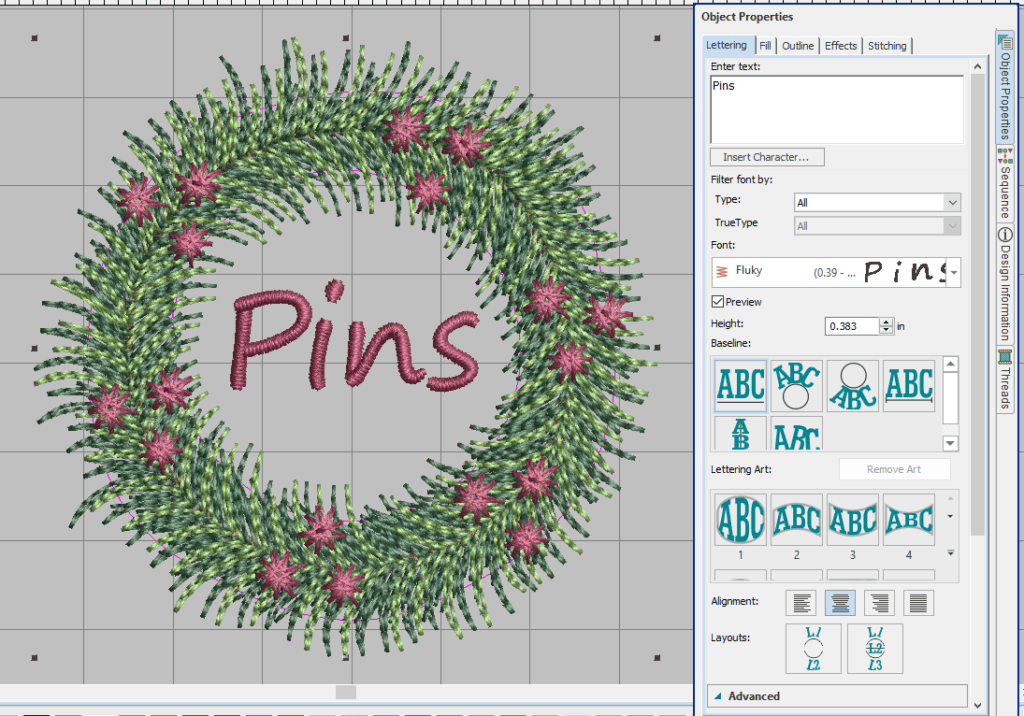
Task: Open the Font selection dropdown
Action: click(954, 271)
